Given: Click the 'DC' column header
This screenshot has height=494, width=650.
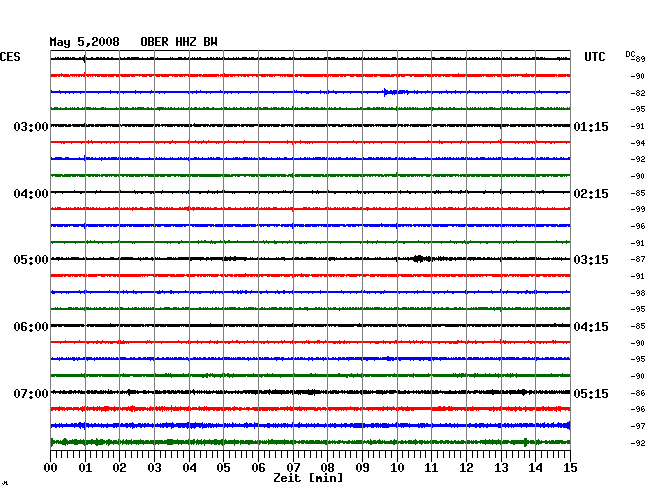Looking at the screenshot, I should (x=630, y=54).
